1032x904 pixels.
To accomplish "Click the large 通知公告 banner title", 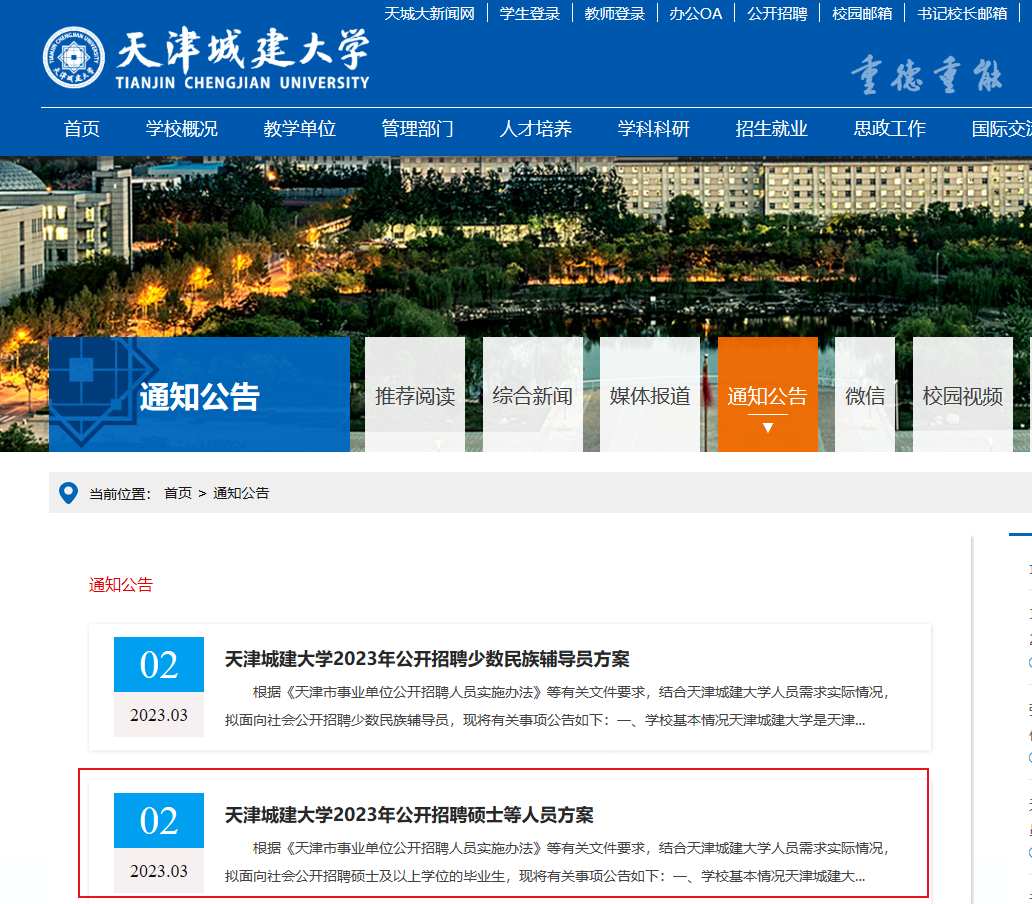I will click(199, 397).
